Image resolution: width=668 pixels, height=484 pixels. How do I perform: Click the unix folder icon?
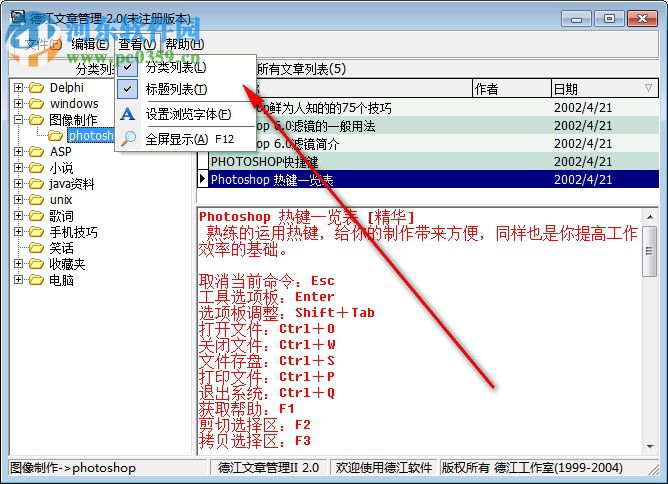(x=37, y=200)
